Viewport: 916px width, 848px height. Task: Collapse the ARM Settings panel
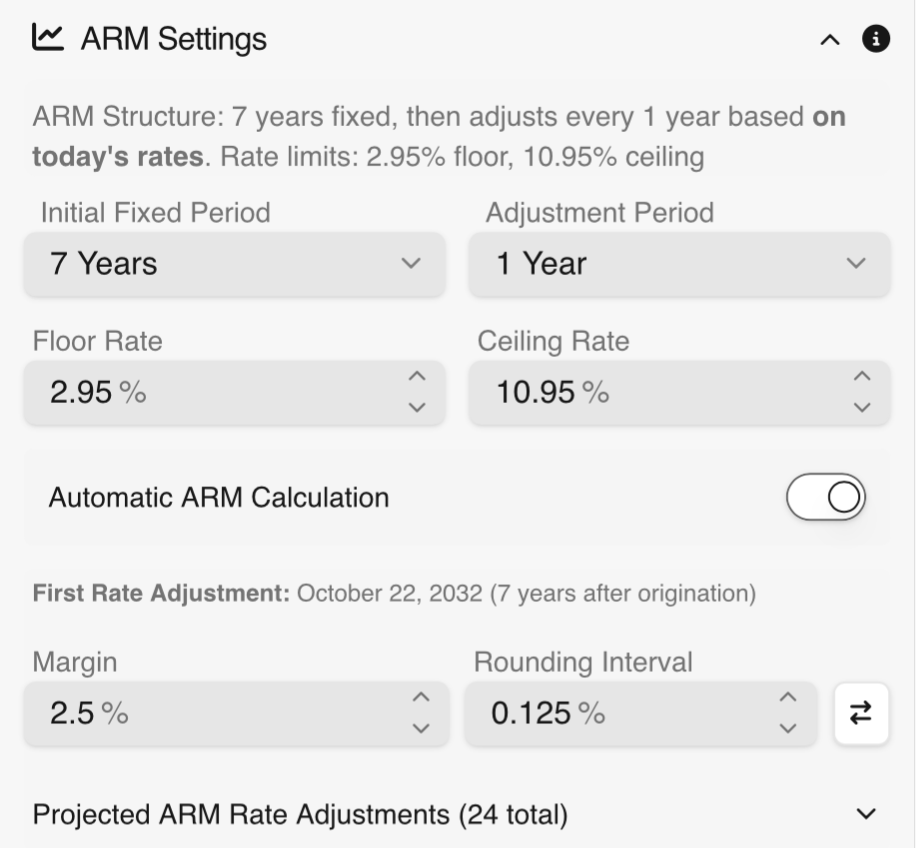[x=828, y=40]
